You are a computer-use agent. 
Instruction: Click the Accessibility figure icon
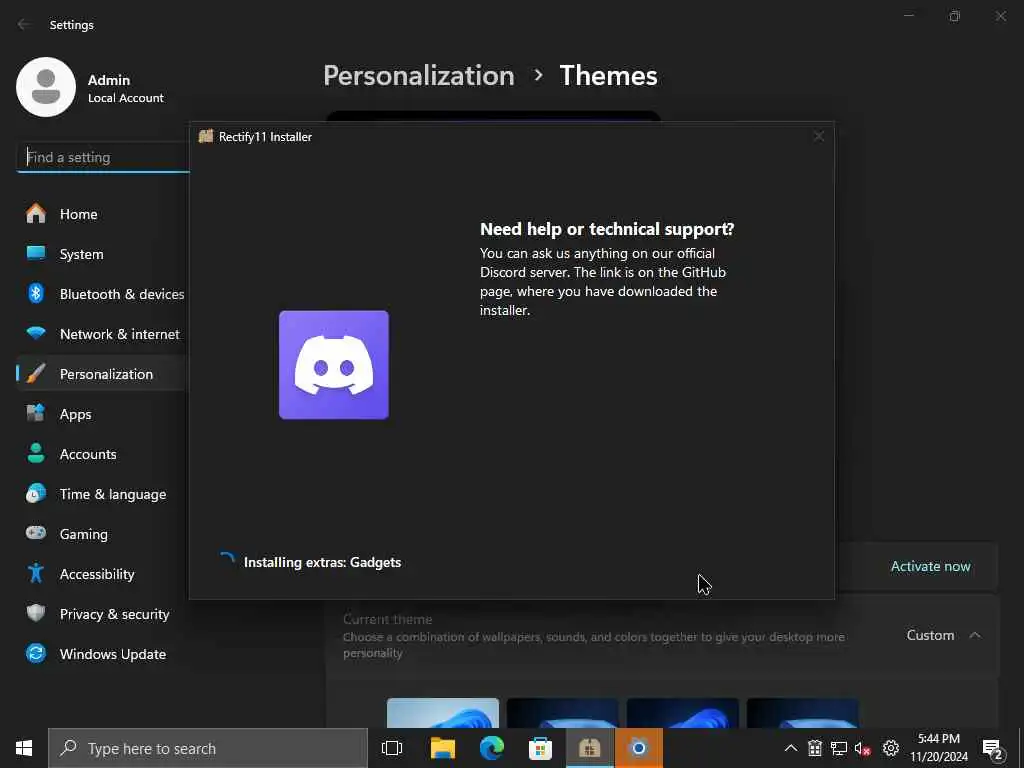click(36, 573)
